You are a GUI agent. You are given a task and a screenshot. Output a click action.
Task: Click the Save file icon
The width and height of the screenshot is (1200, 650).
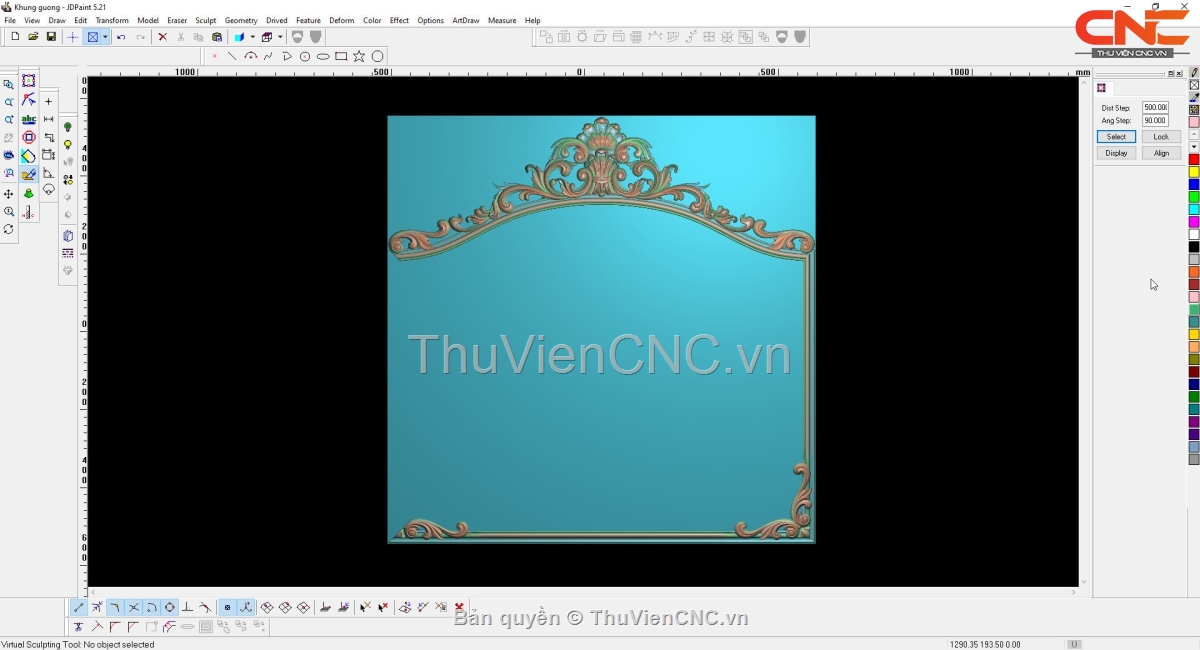coord(51,37)
